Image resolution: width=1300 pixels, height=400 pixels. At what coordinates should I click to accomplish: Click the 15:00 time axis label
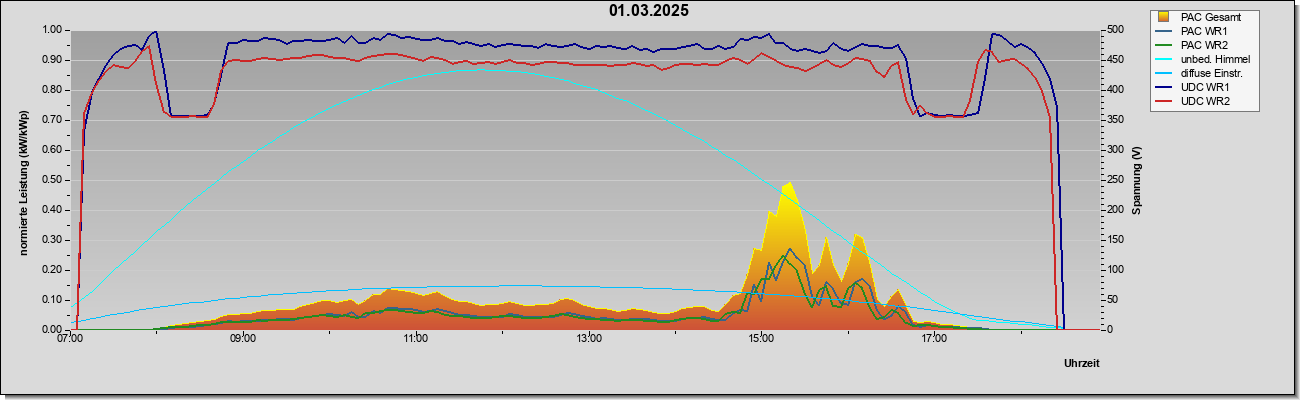point(761,339)
